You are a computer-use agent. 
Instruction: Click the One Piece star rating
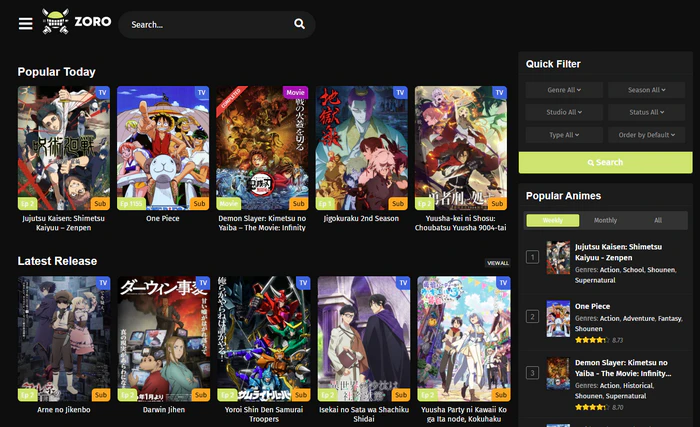click(x=591, y=340)
